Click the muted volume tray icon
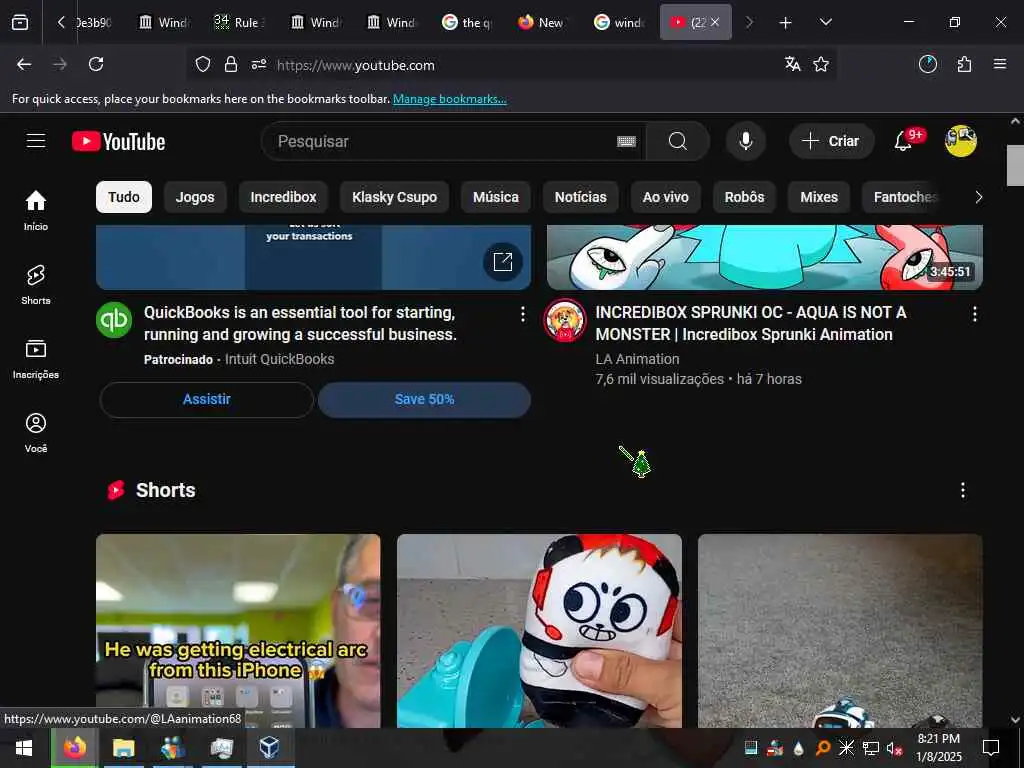The image size is (1024, 768). coord(894,748)
